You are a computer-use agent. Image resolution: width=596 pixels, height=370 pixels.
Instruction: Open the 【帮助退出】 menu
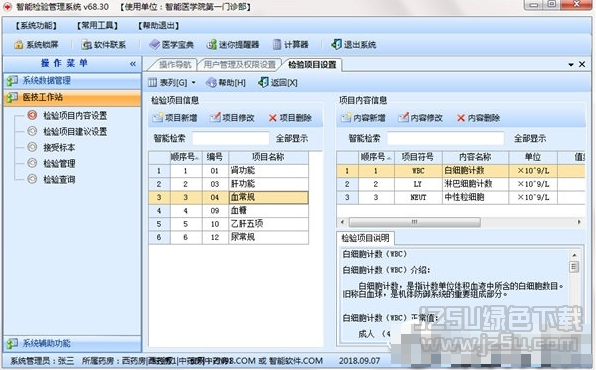click(158, 26)
